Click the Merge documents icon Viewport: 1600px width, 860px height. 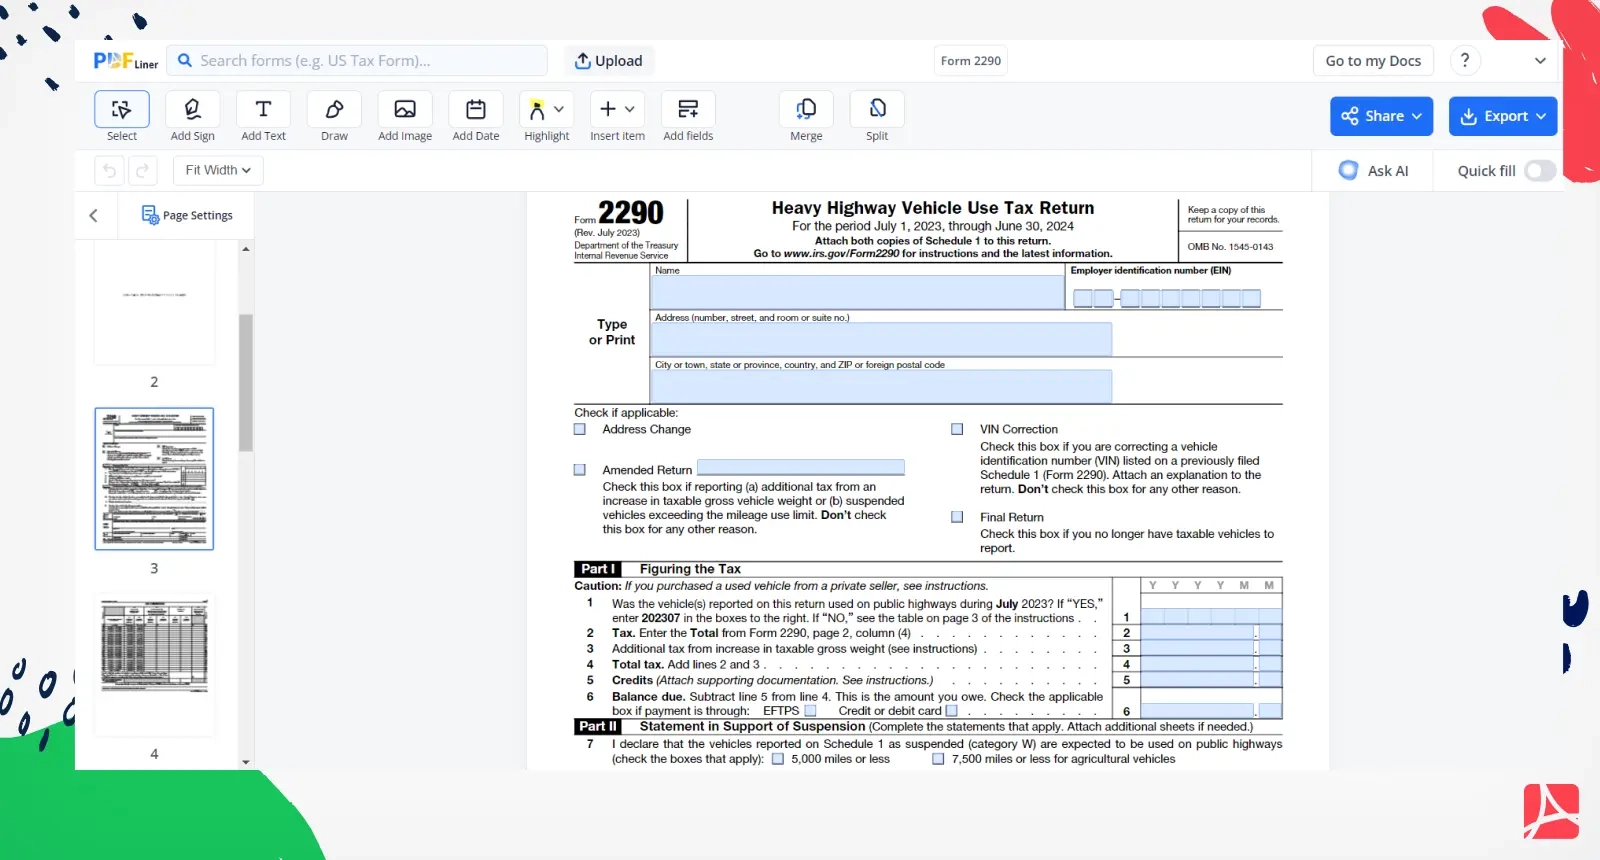(806, 110)
